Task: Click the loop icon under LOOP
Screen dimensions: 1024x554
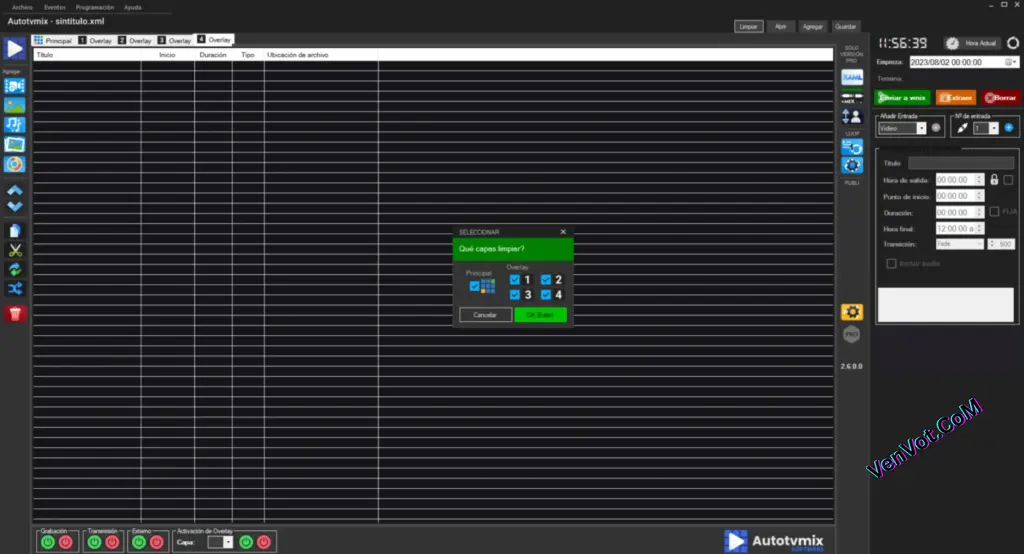Action: click(x=852, y=147)
